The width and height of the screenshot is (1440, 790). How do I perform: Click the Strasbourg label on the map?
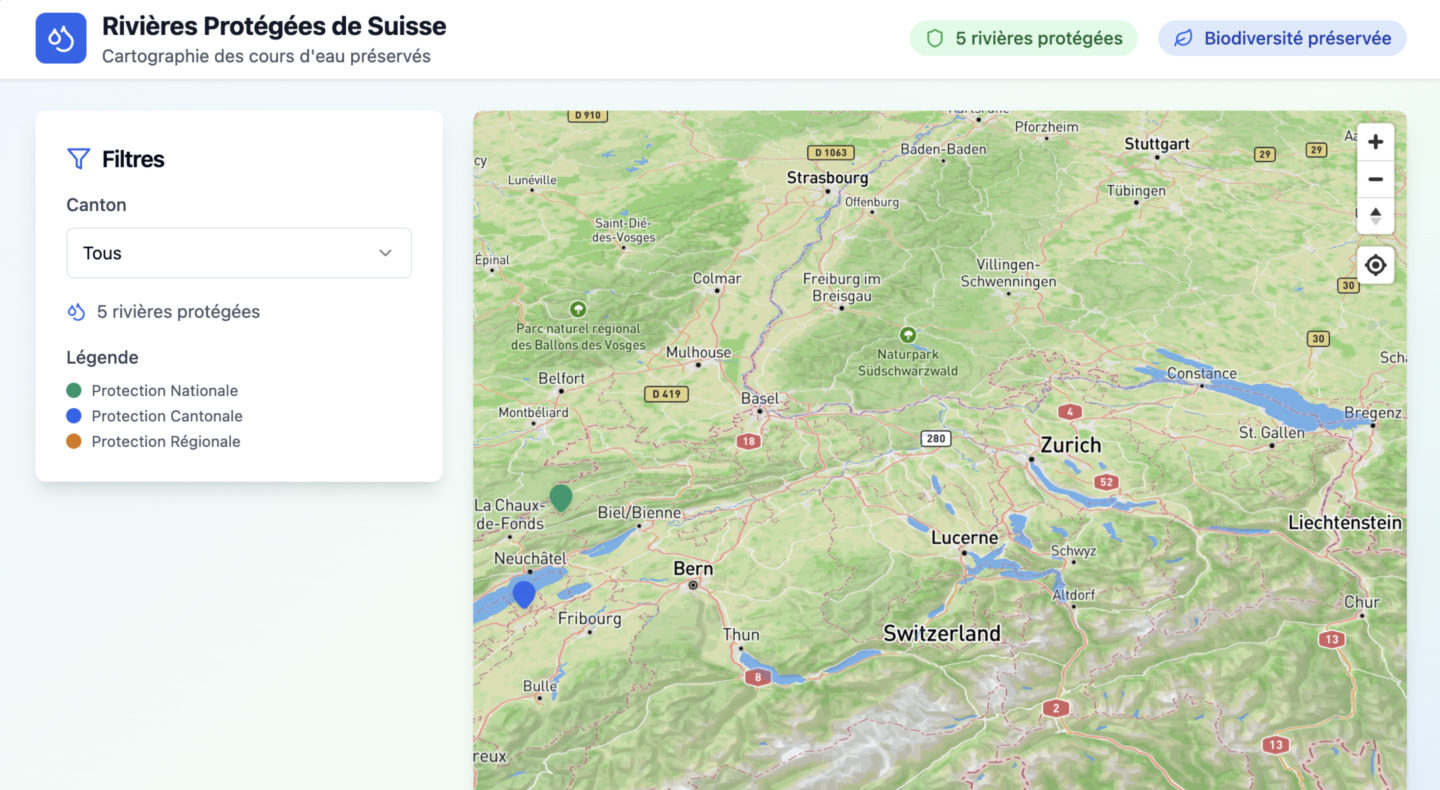[827, 177]
